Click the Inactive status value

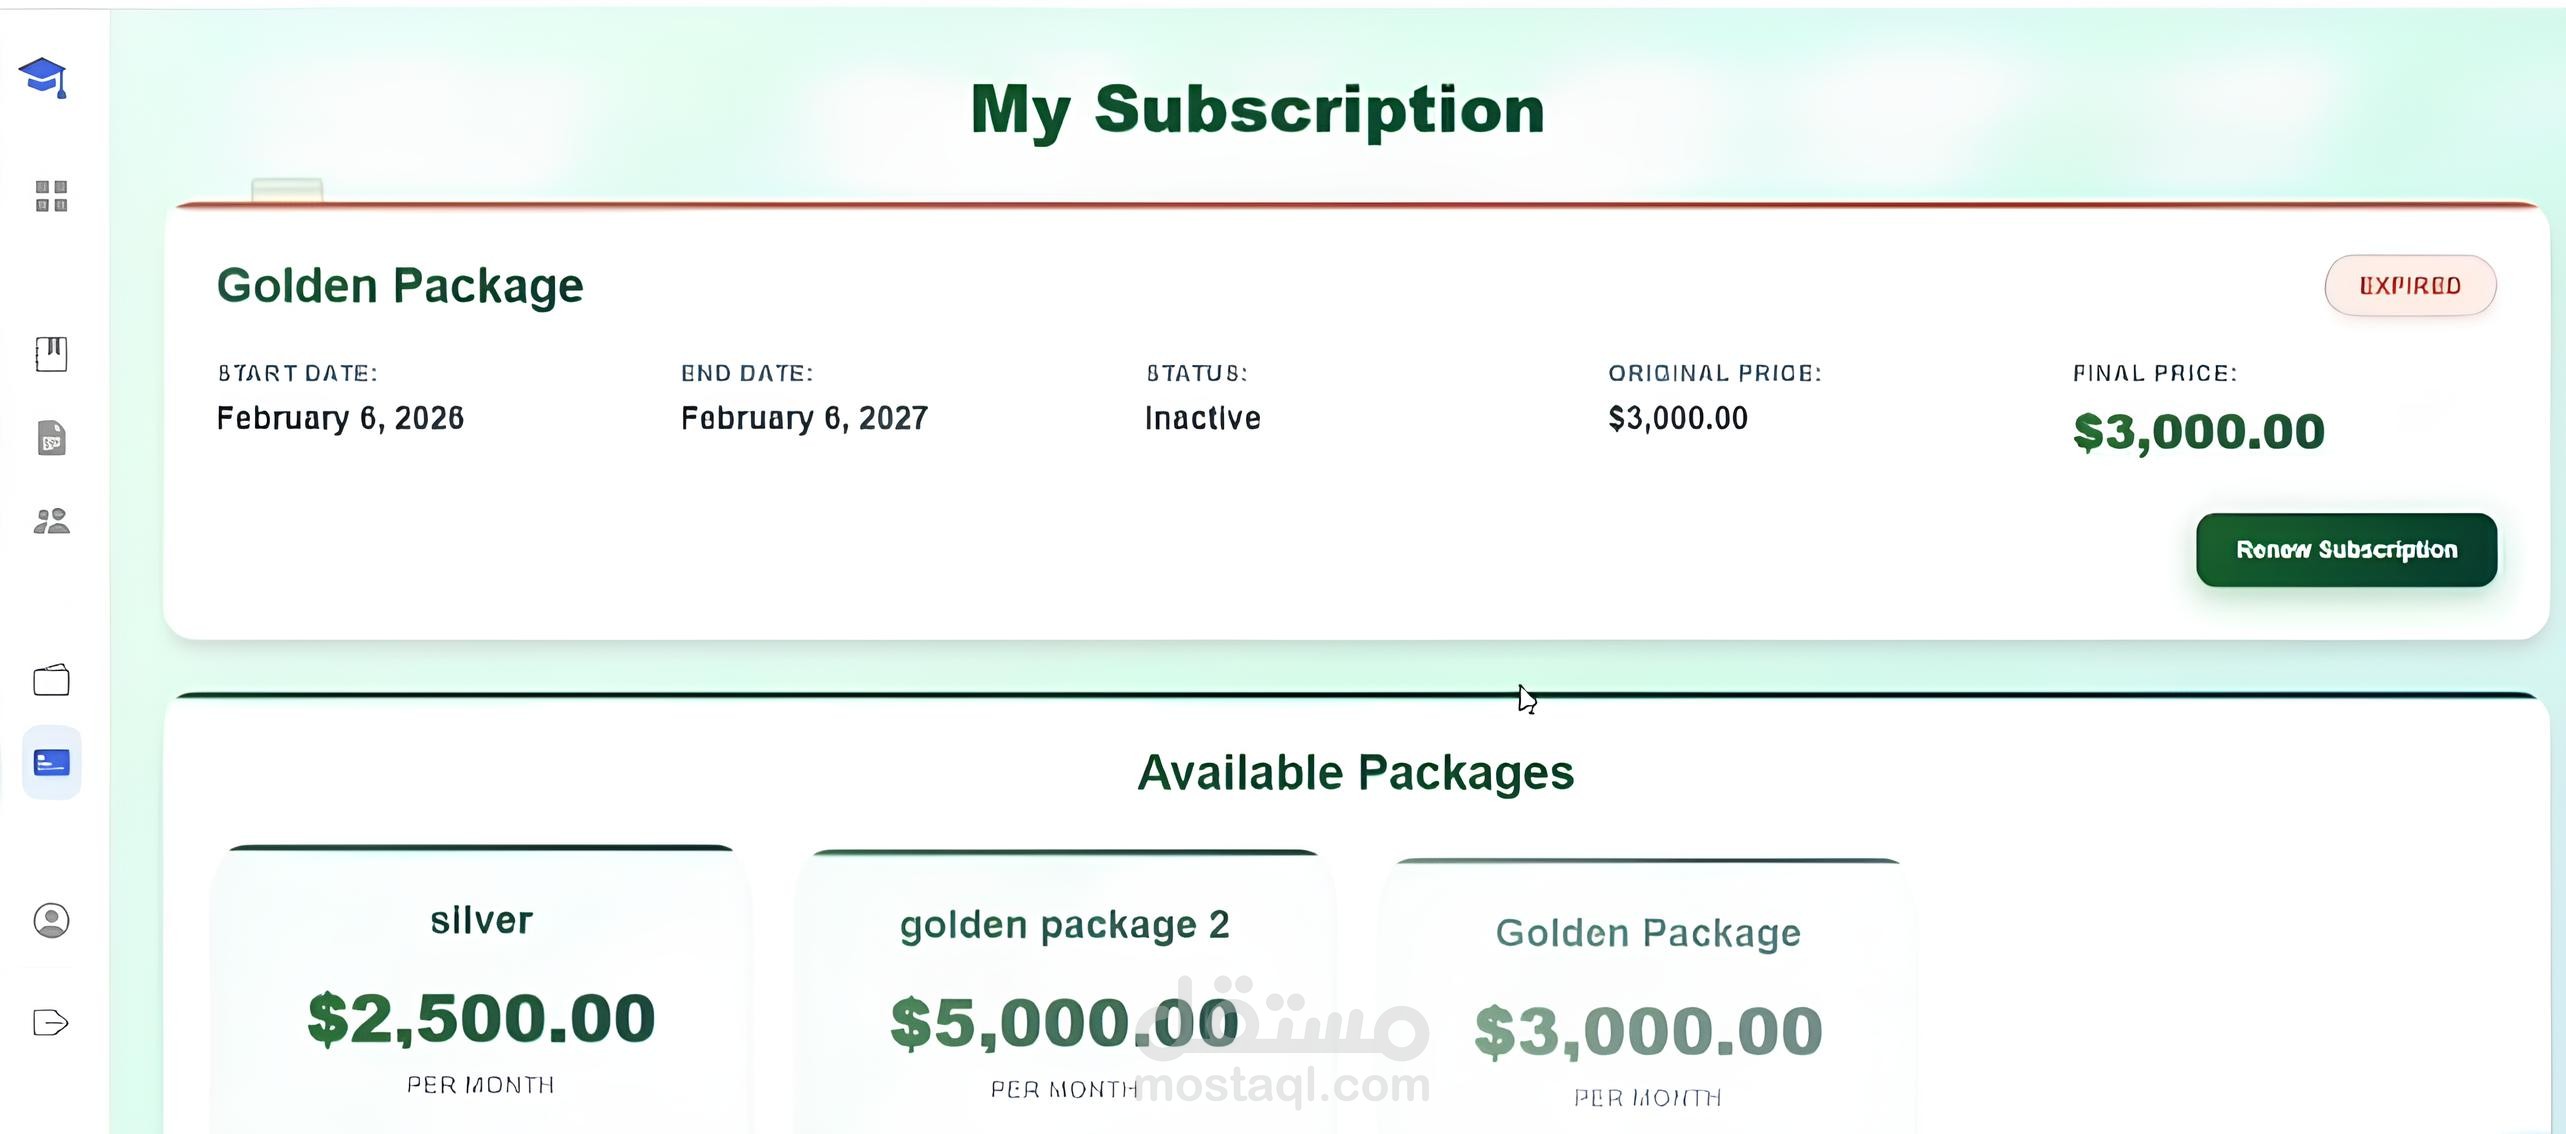point(1202,418)
